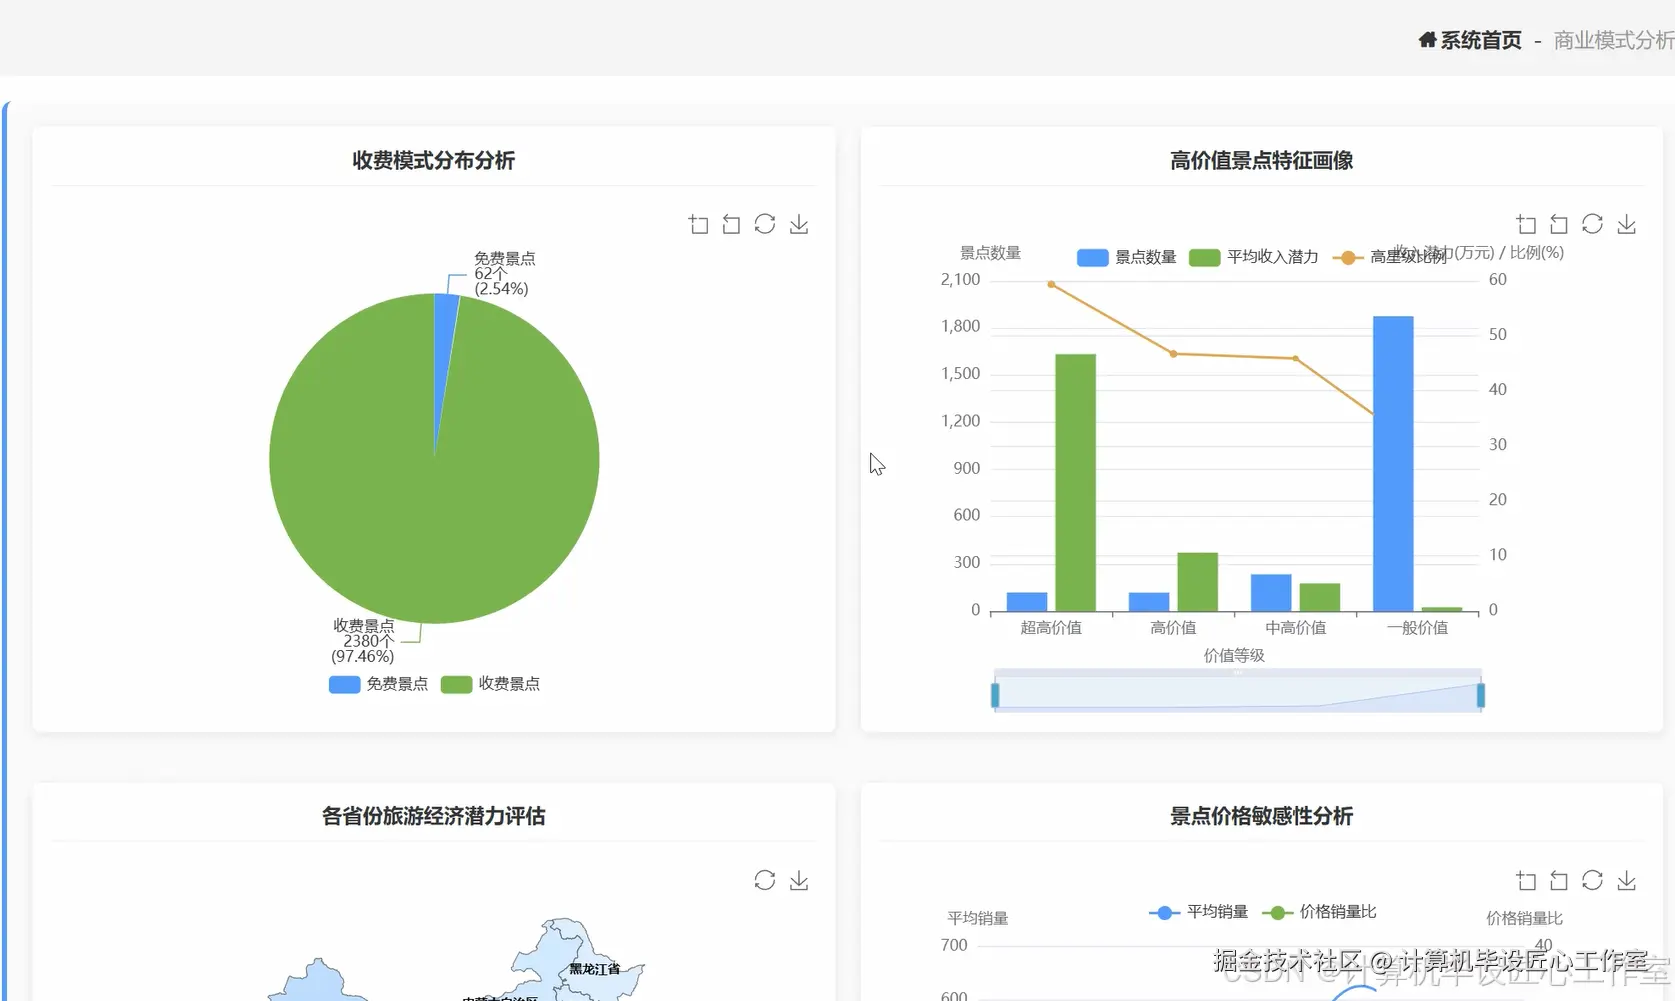Select the 商业模式分析 breadcrumb item
The width and height of the screenshot is (1675, 1001).
(1612, 41)
